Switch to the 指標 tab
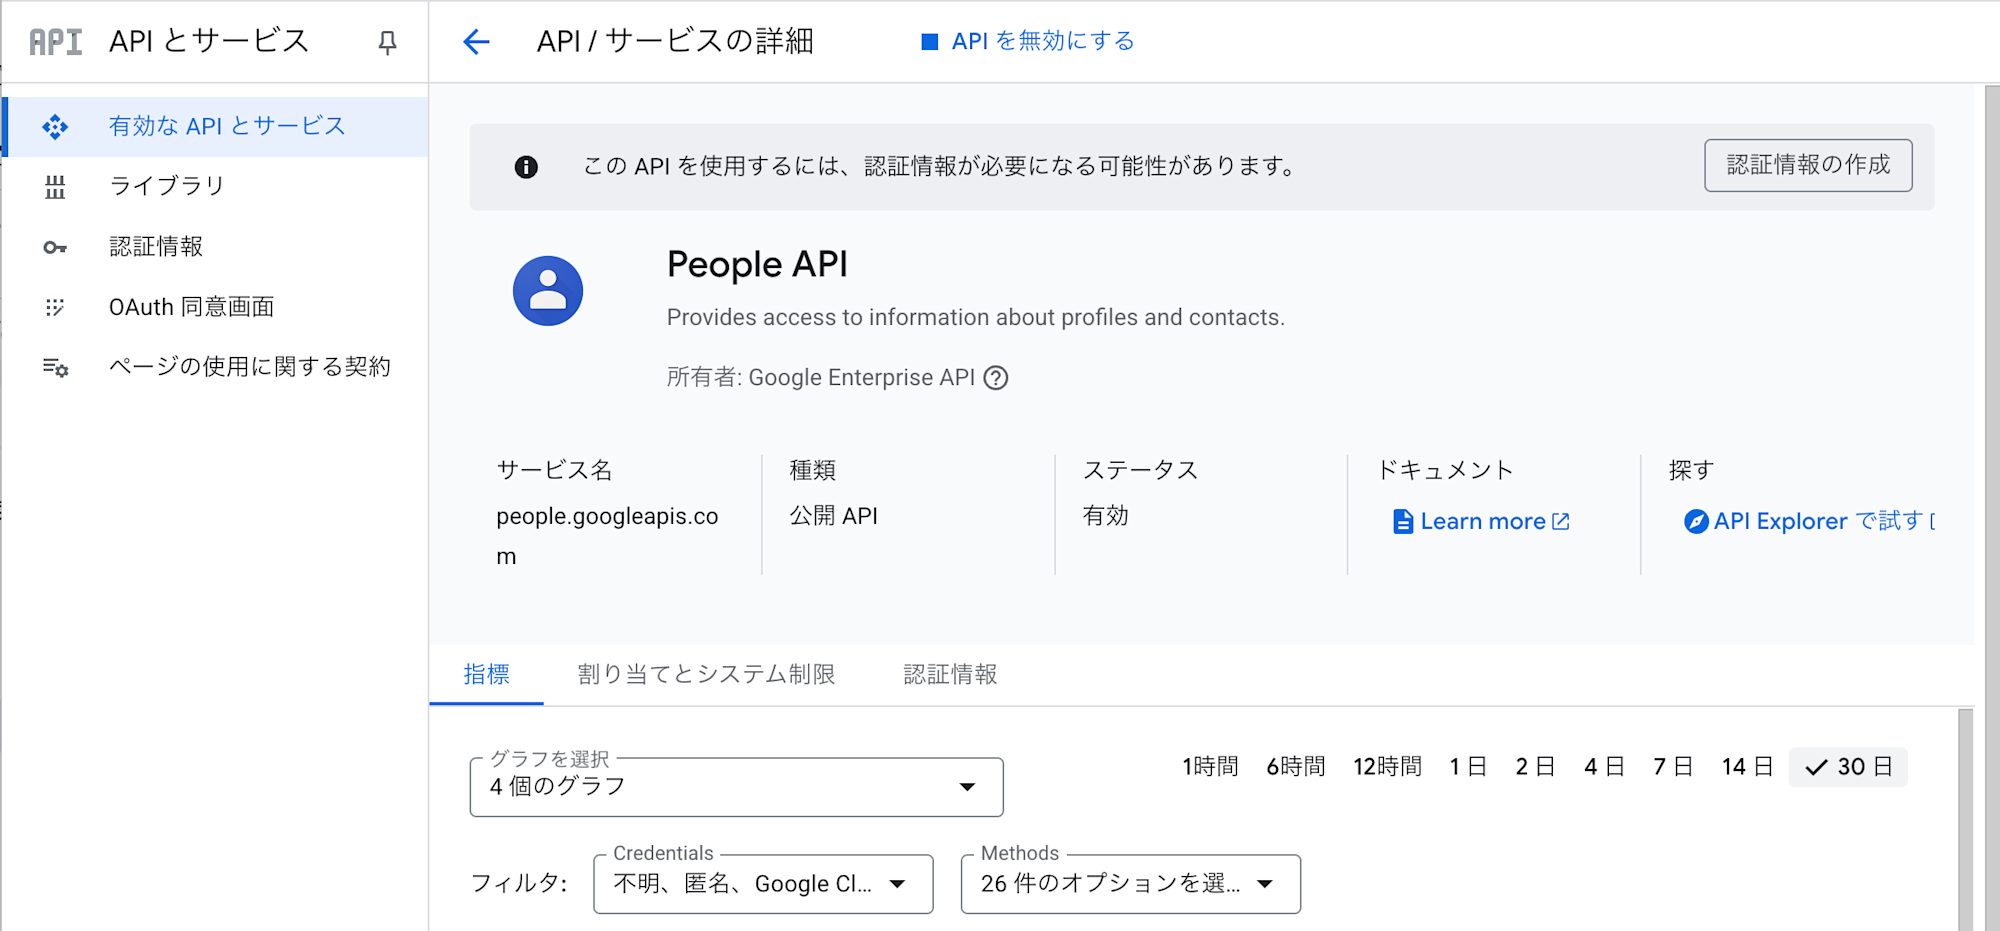Screen dimensions: 2000x931 click(x=487, y=675)
